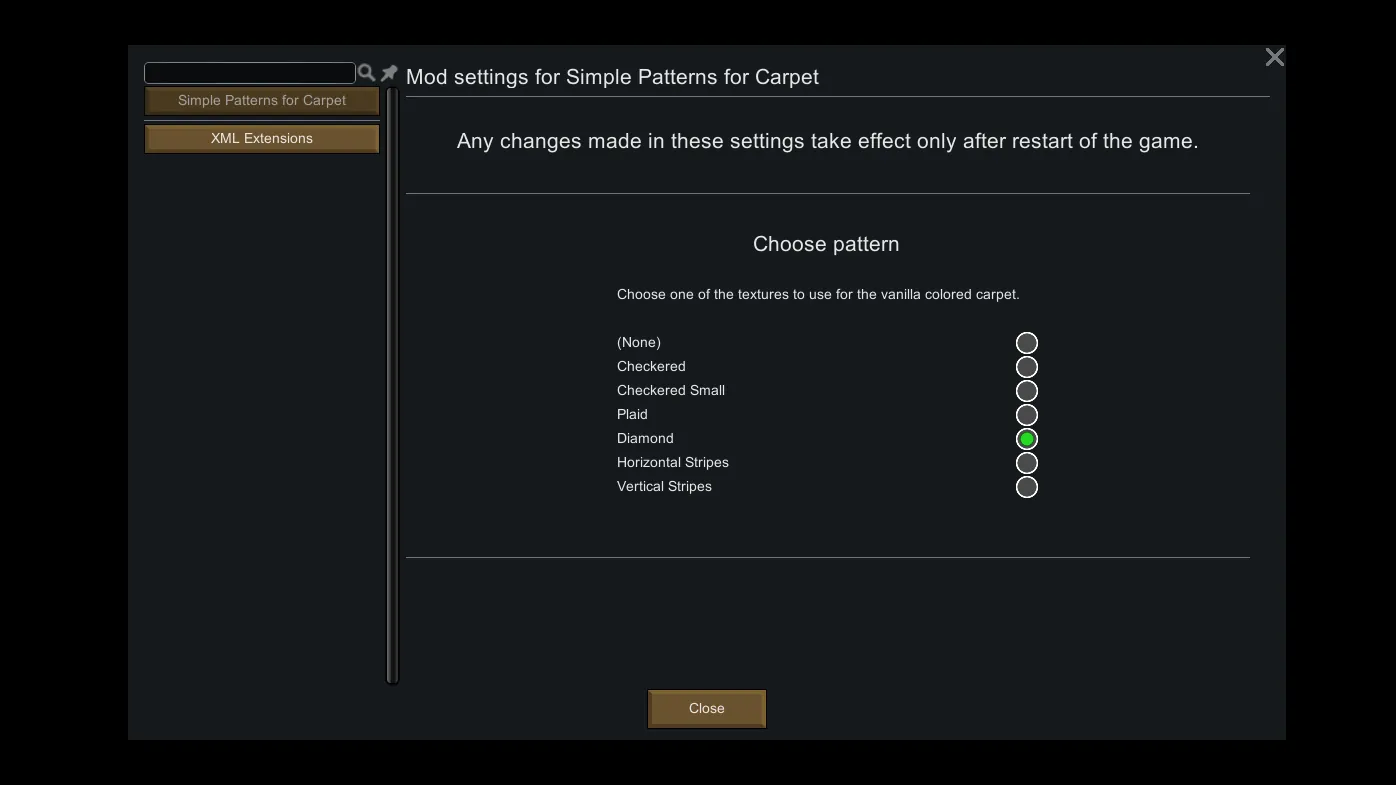Click the green Diamond radio button
Viewport: 1396px width, 785px height.
coord(1026,439)
